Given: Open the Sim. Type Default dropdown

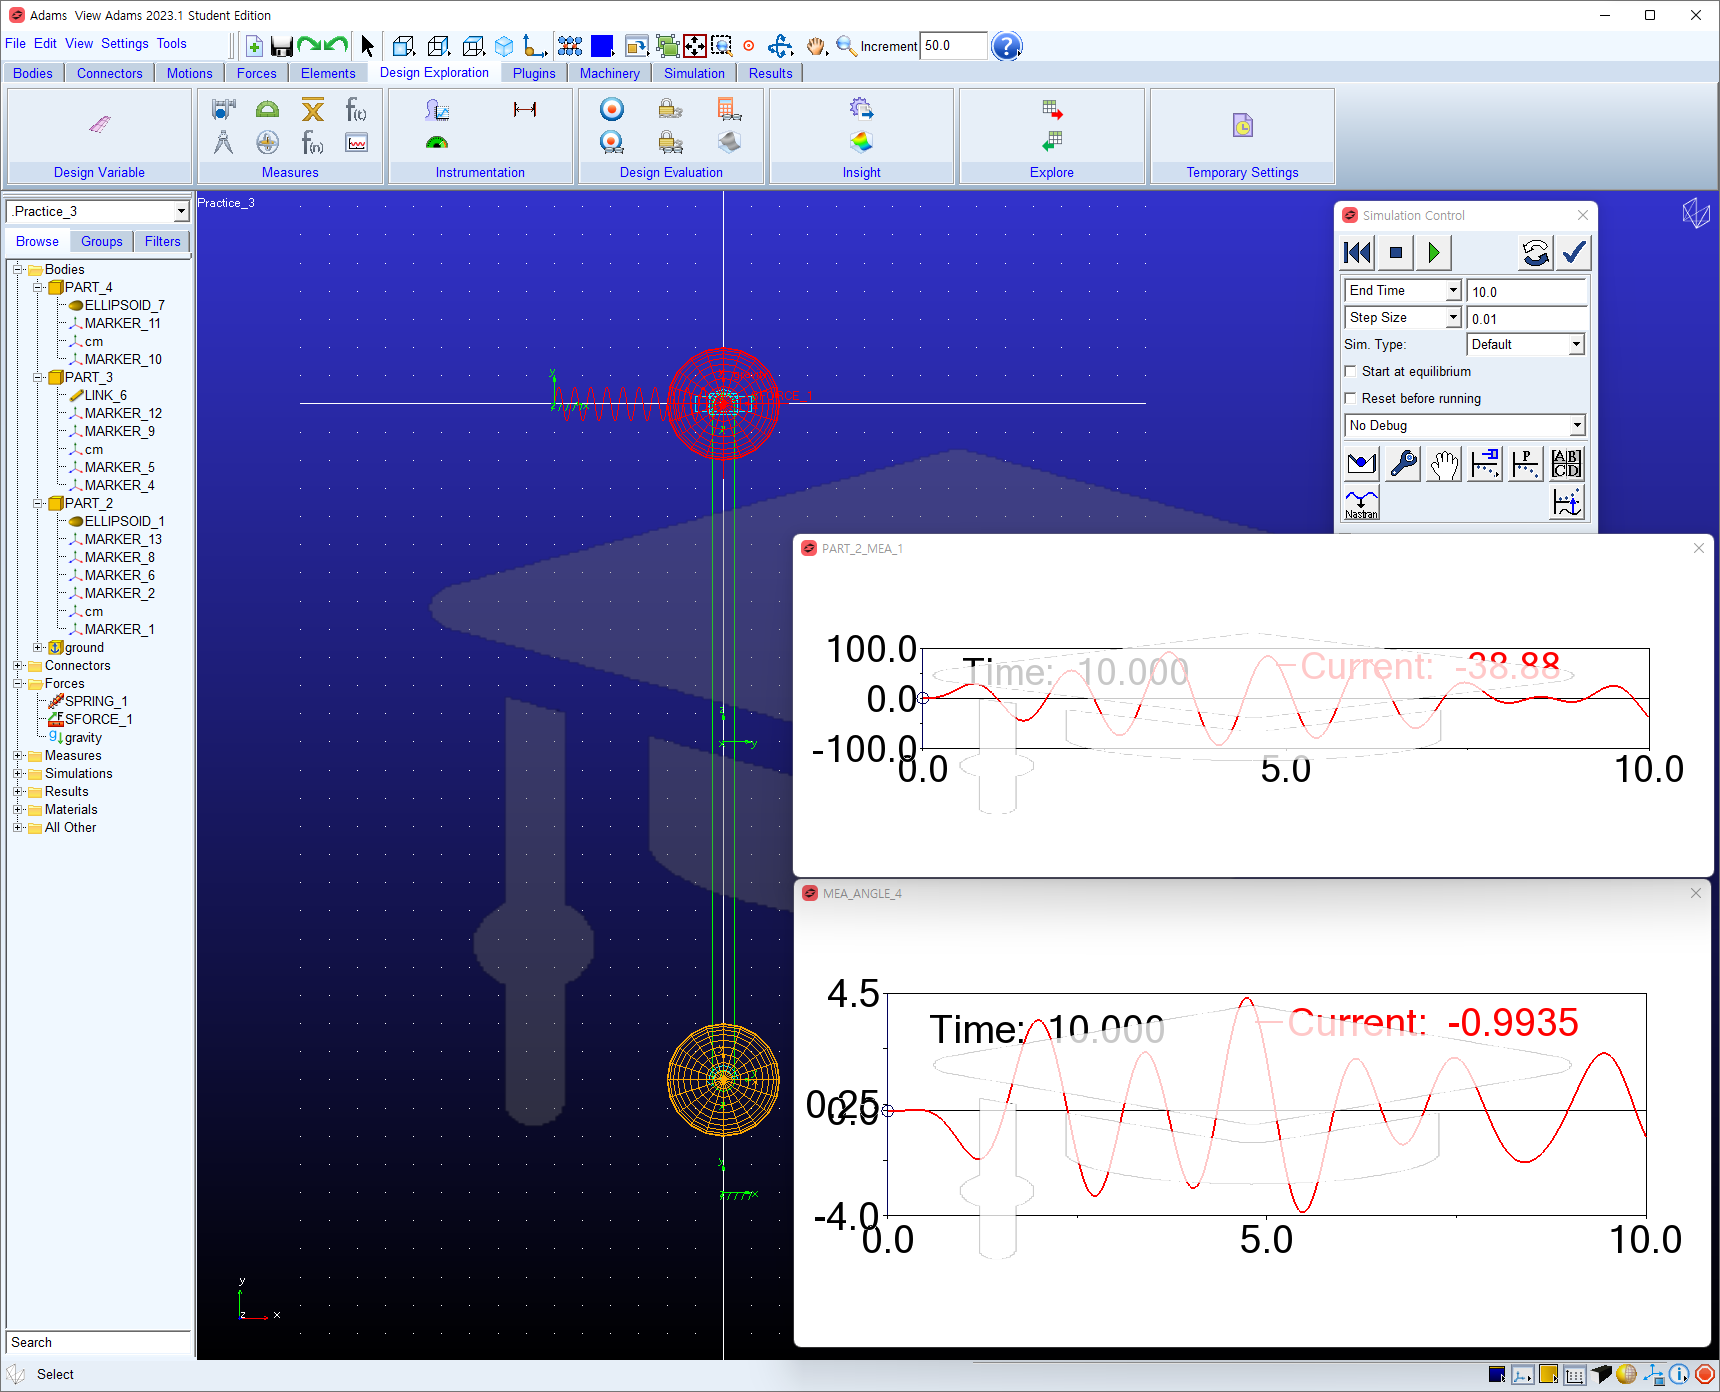Looking at the screenshot, I should (1526, 344).
